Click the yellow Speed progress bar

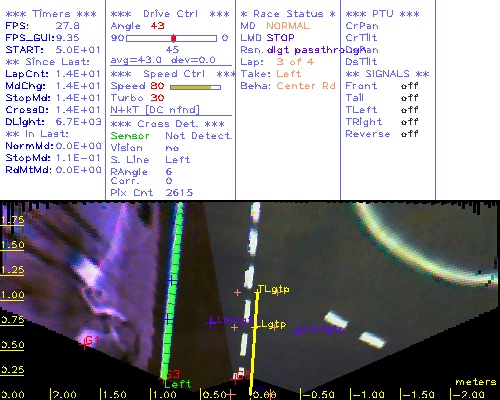point(195,87)
